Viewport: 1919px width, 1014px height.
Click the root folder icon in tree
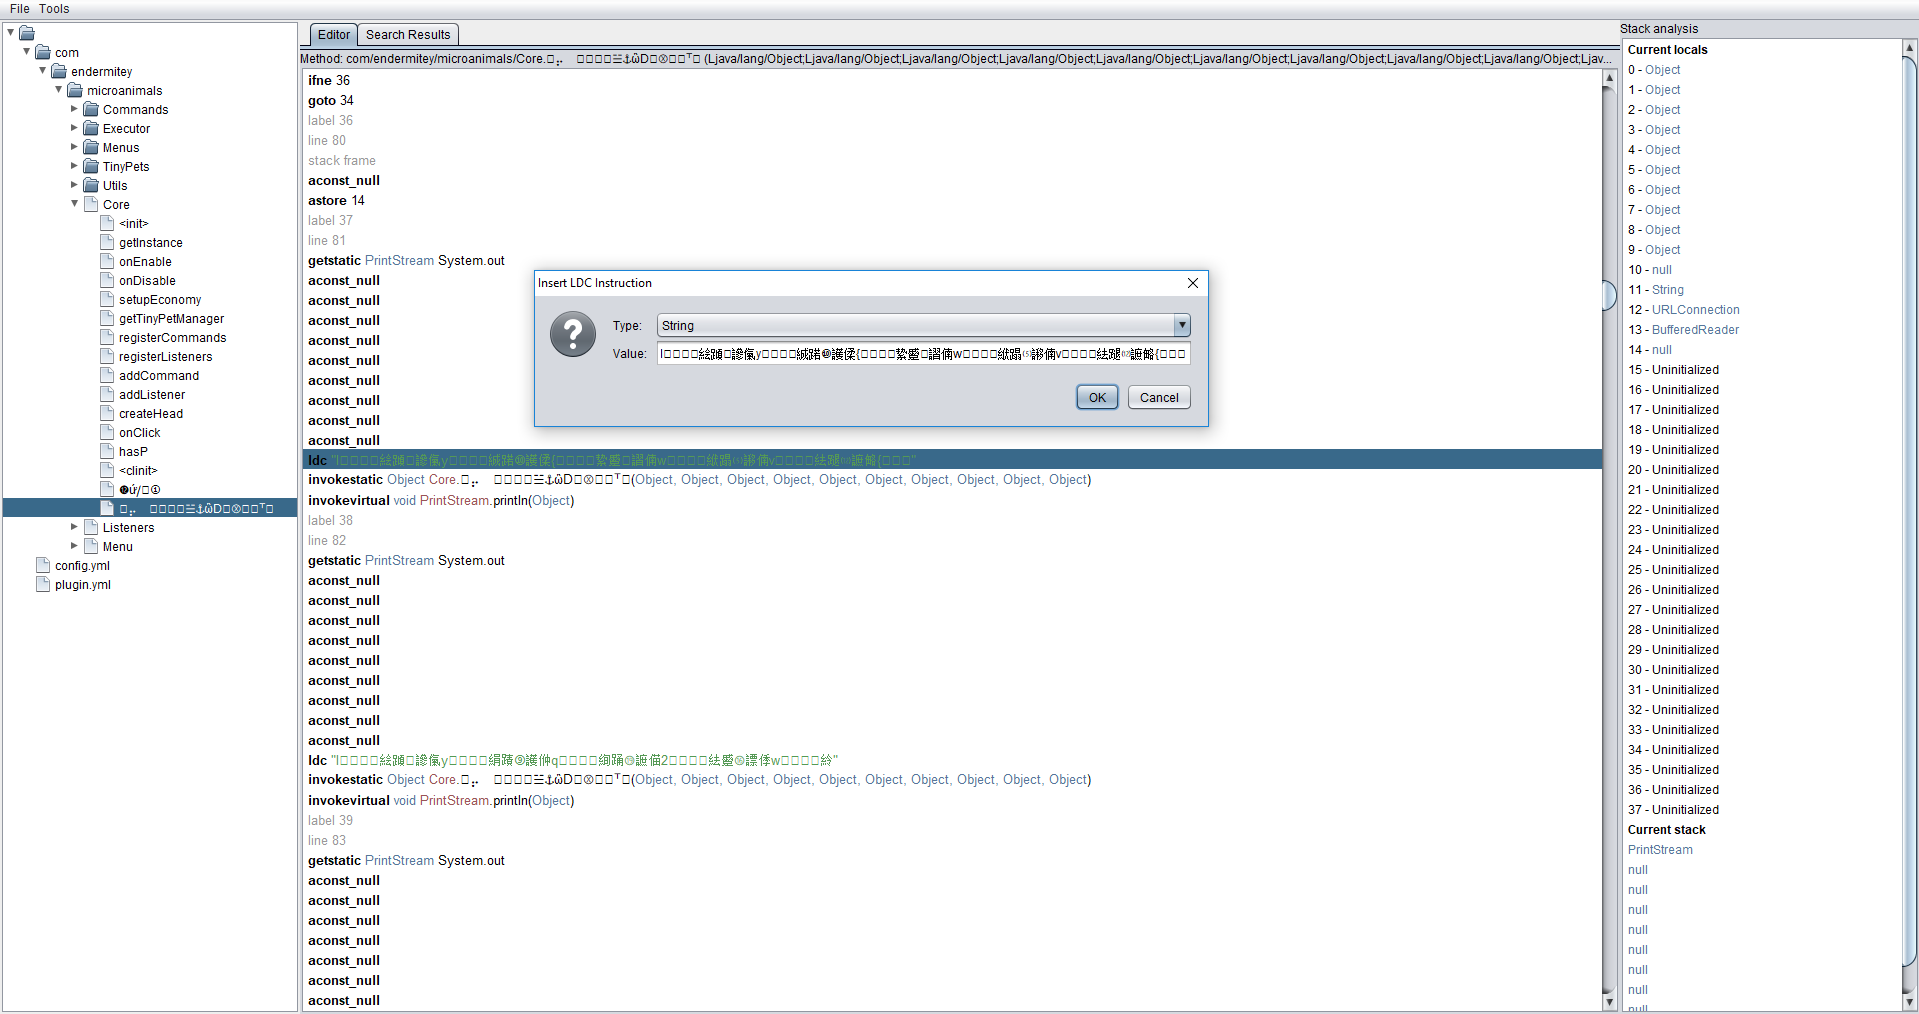27,34
